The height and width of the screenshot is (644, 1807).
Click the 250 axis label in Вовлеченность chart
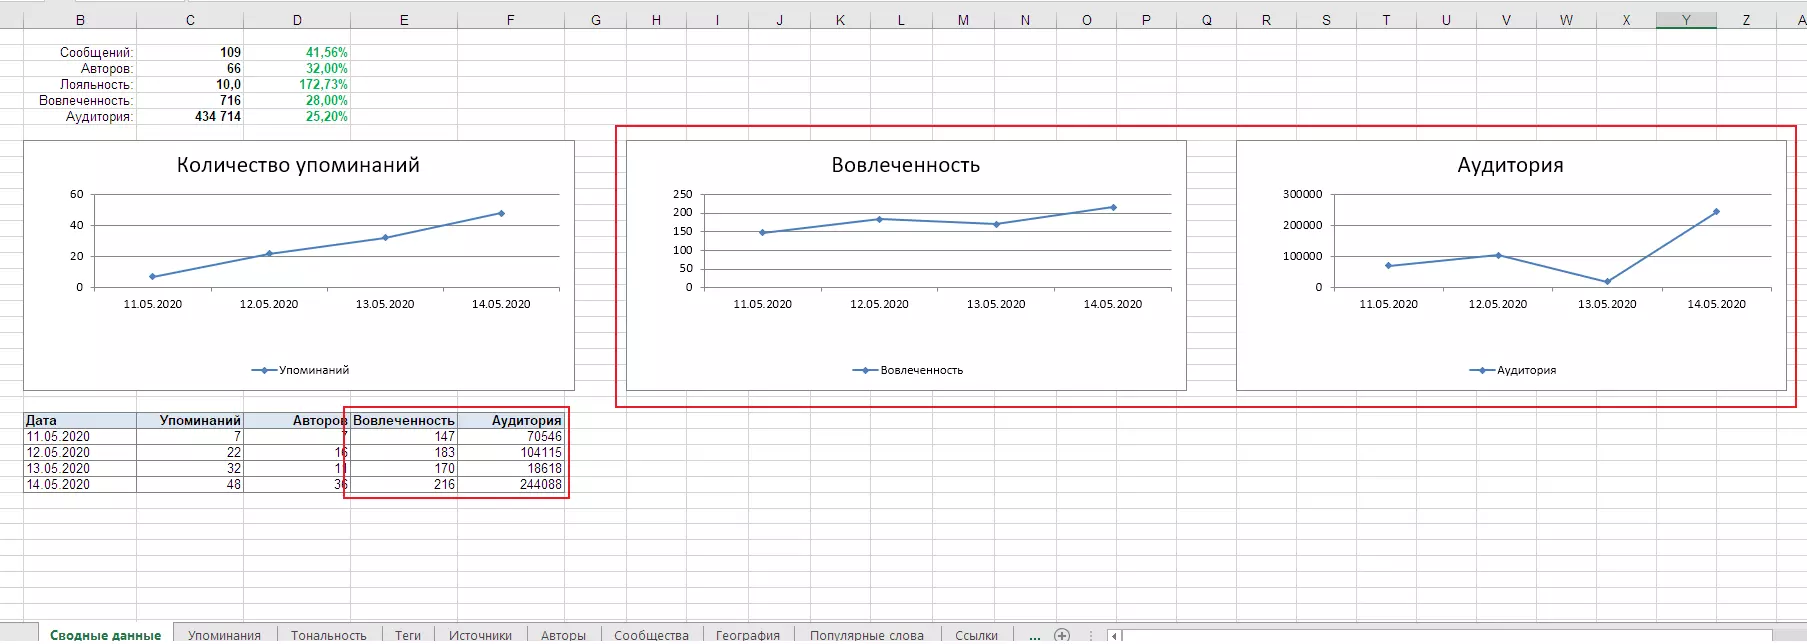(x=683, y=194)
